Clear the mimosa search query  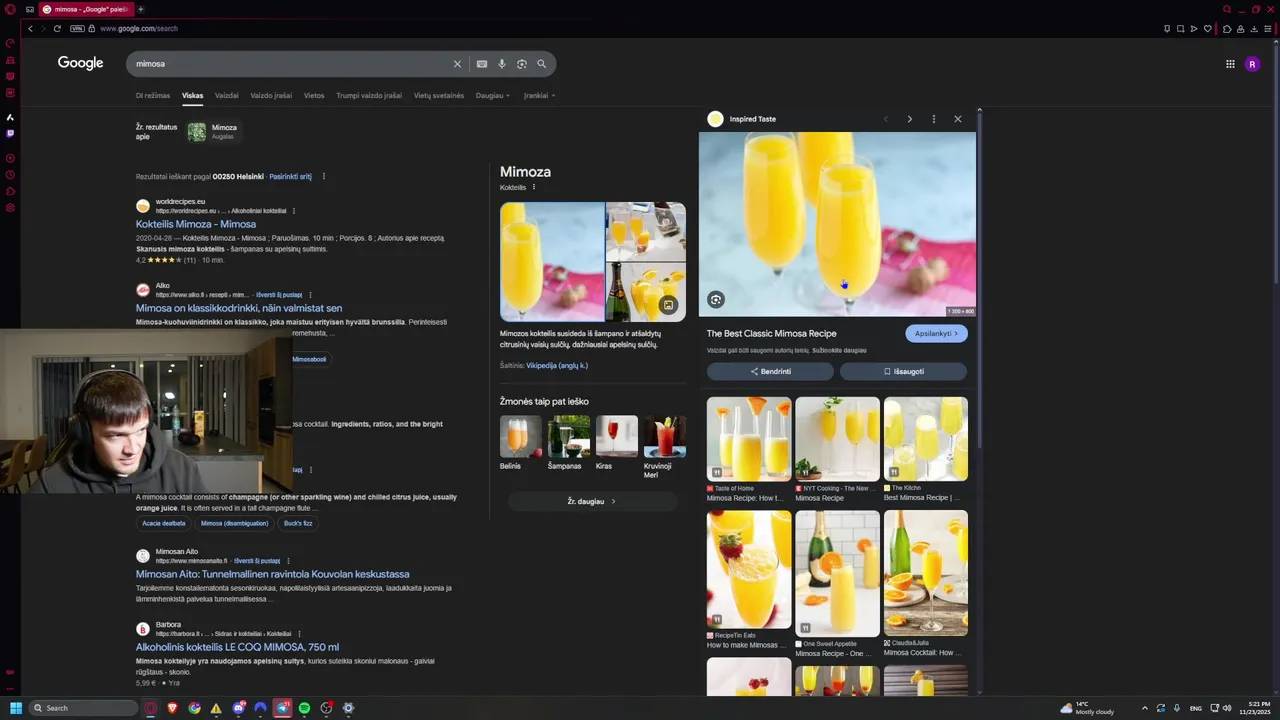457,64
